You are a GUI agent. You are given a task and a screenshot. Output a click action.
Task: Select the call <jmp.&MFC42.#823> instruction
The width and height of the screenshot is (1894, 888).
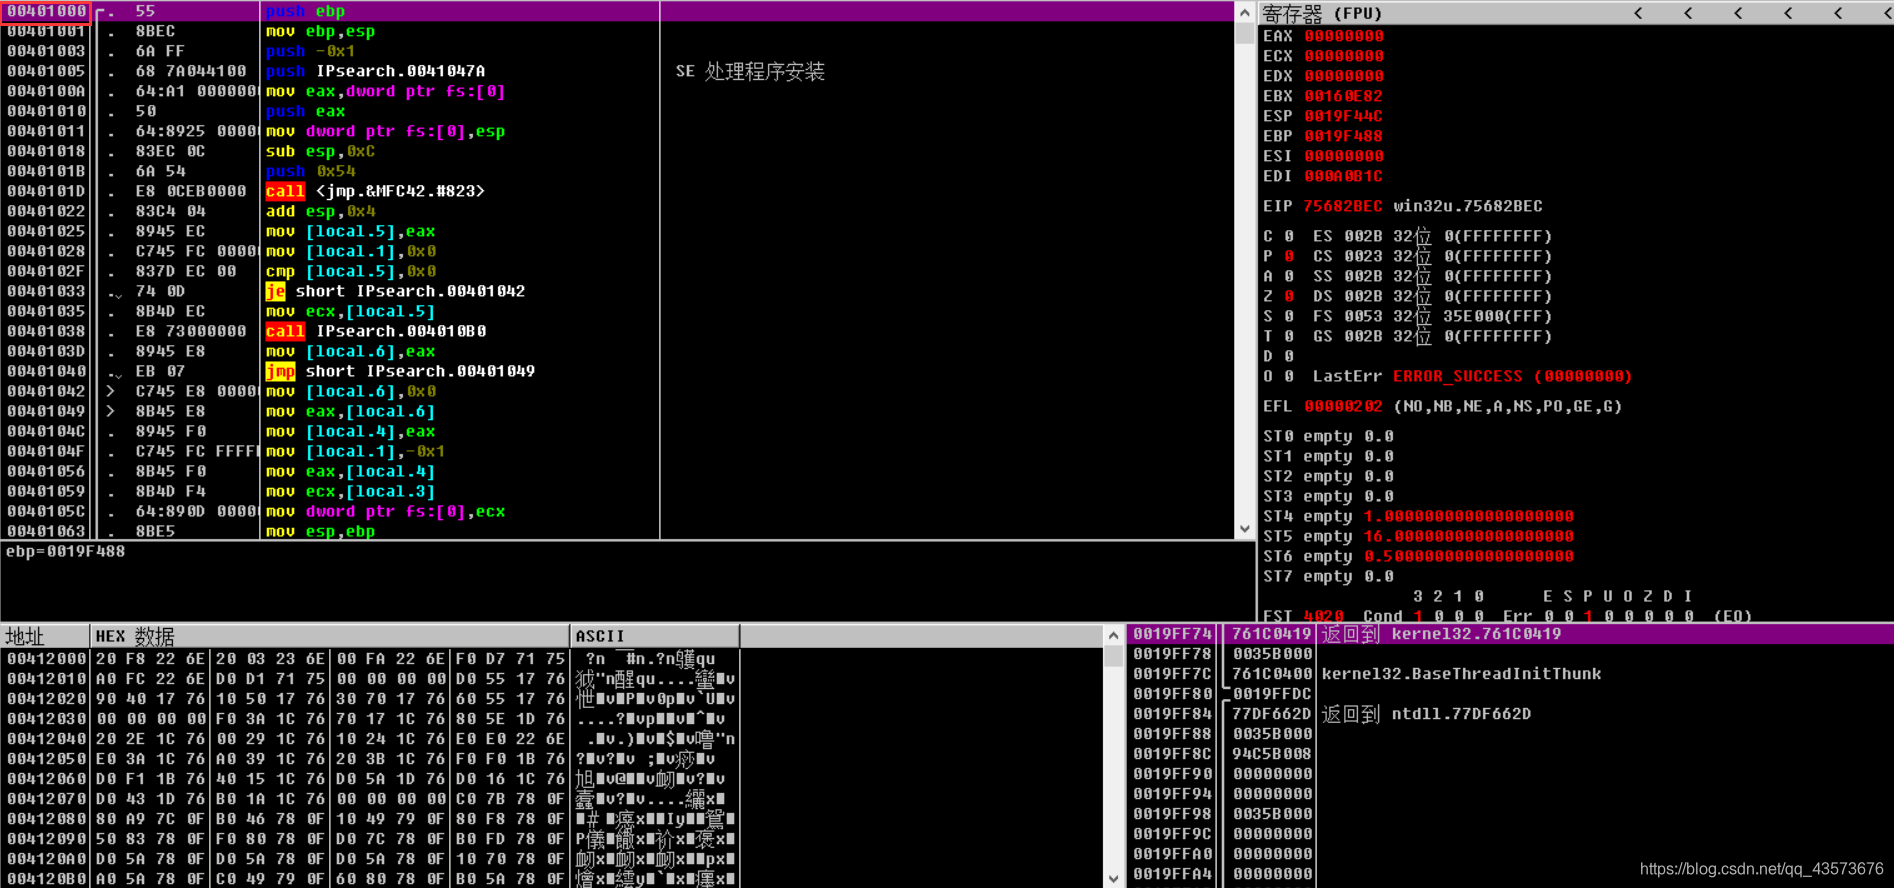pos(375,191)
